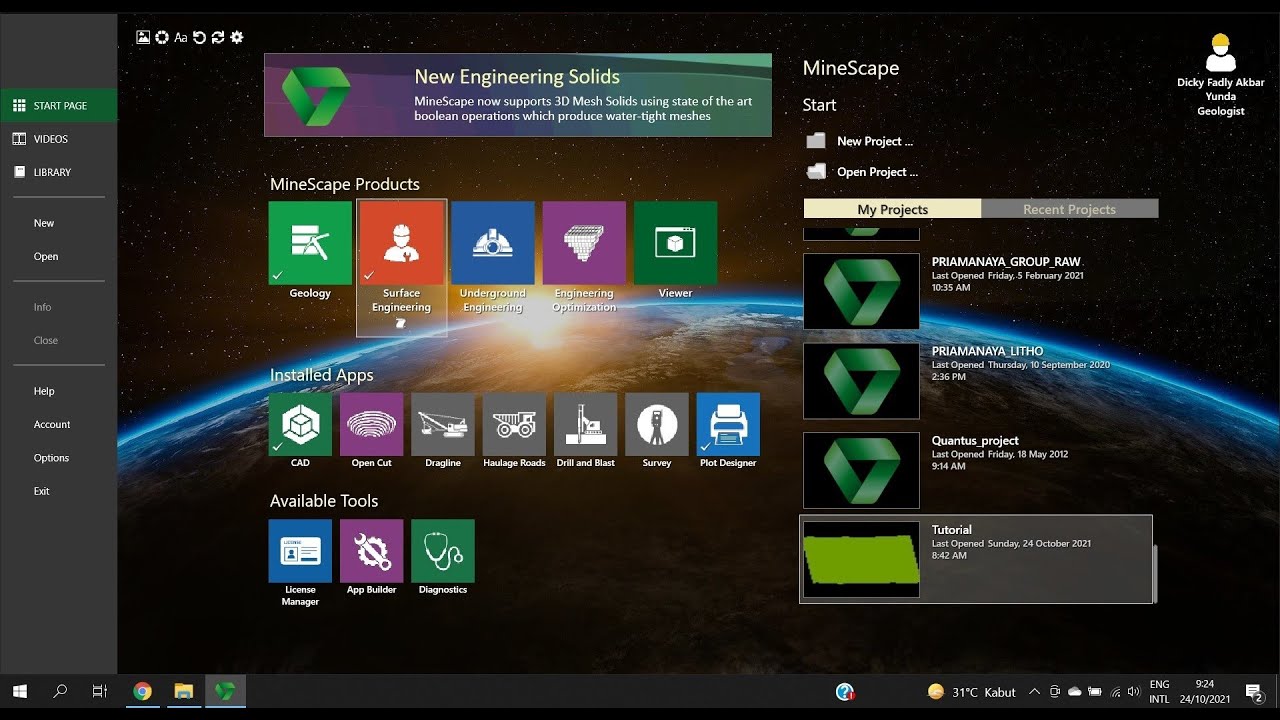The image size is (1280, 720).
Task: Select START PAGE in the sidebar
Action: click(59, 105)
